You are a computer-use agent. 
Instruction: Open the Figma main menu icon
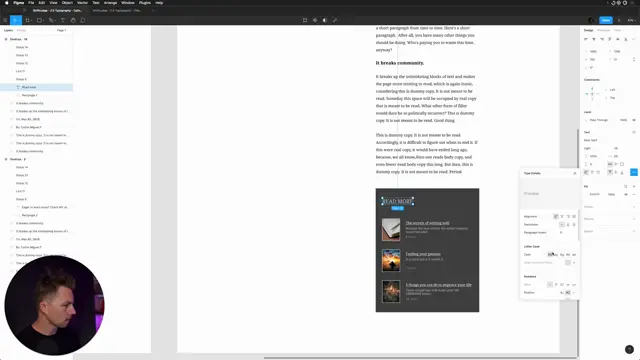[5, 20]
